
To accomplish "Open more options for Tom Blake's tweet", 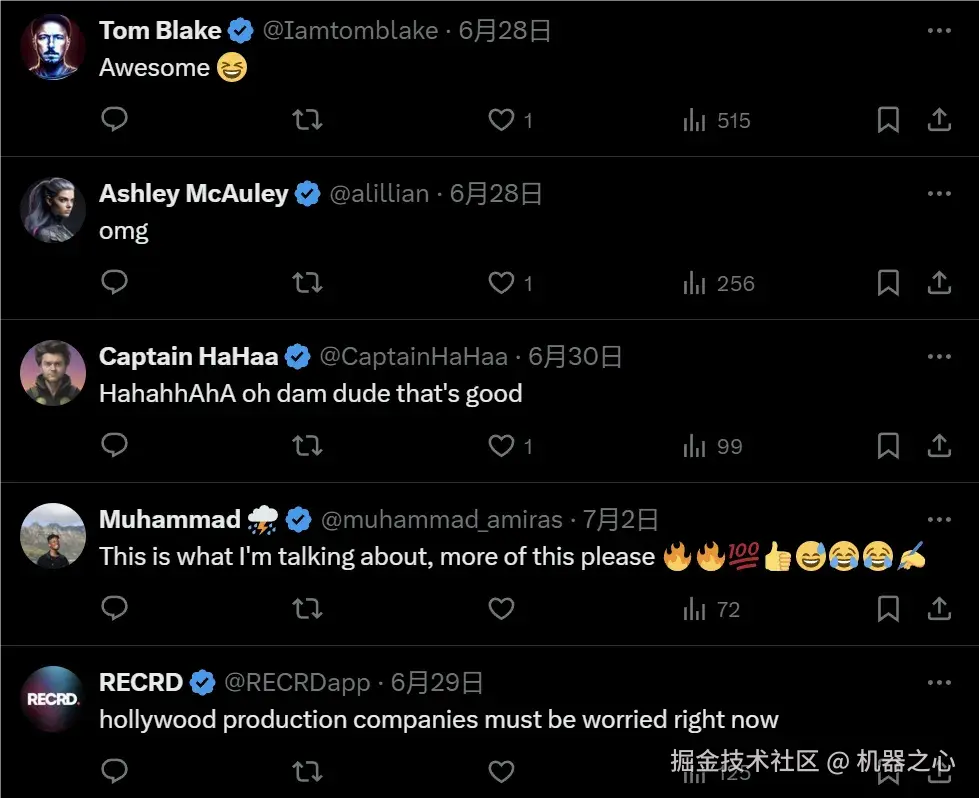I will coord(939,31).
